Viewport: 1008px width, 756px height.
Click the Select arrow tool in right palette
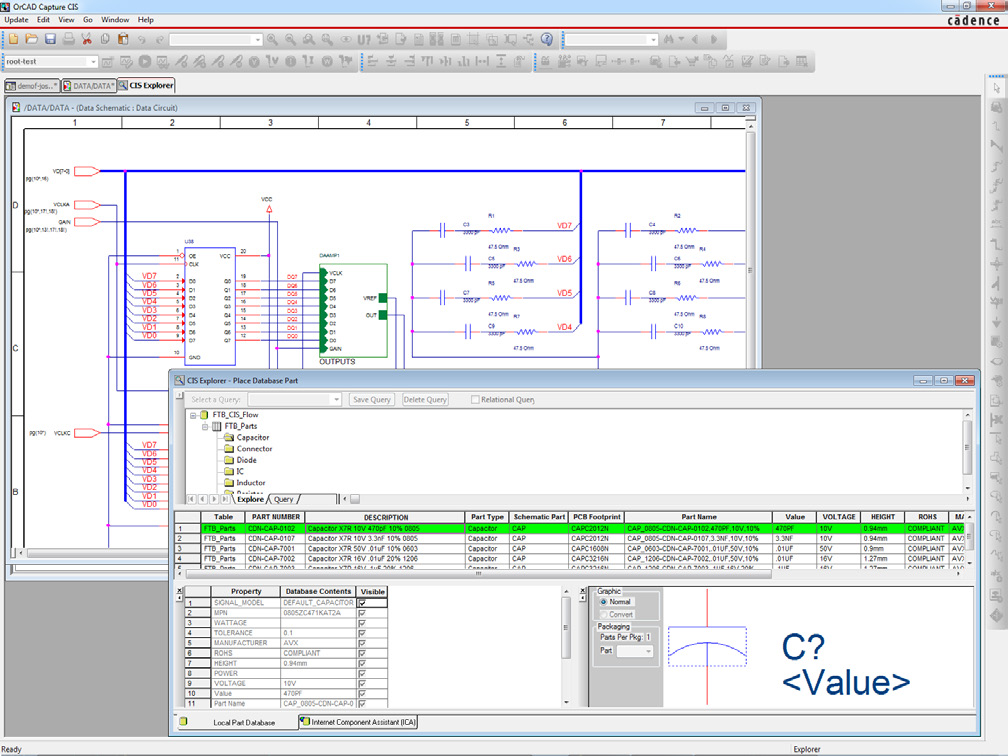click(x=996, y=87)
